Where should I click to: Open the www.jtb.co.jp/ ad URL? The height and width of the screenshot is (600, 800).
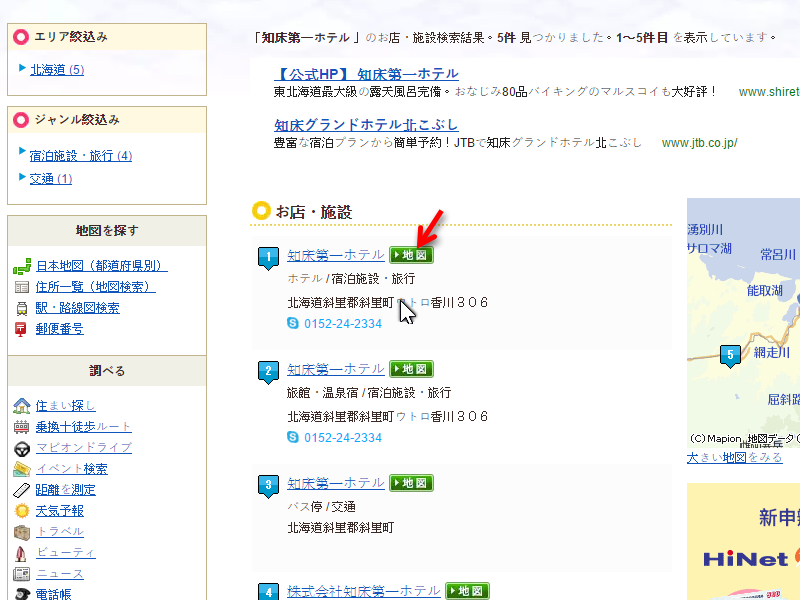coord(699,143)
